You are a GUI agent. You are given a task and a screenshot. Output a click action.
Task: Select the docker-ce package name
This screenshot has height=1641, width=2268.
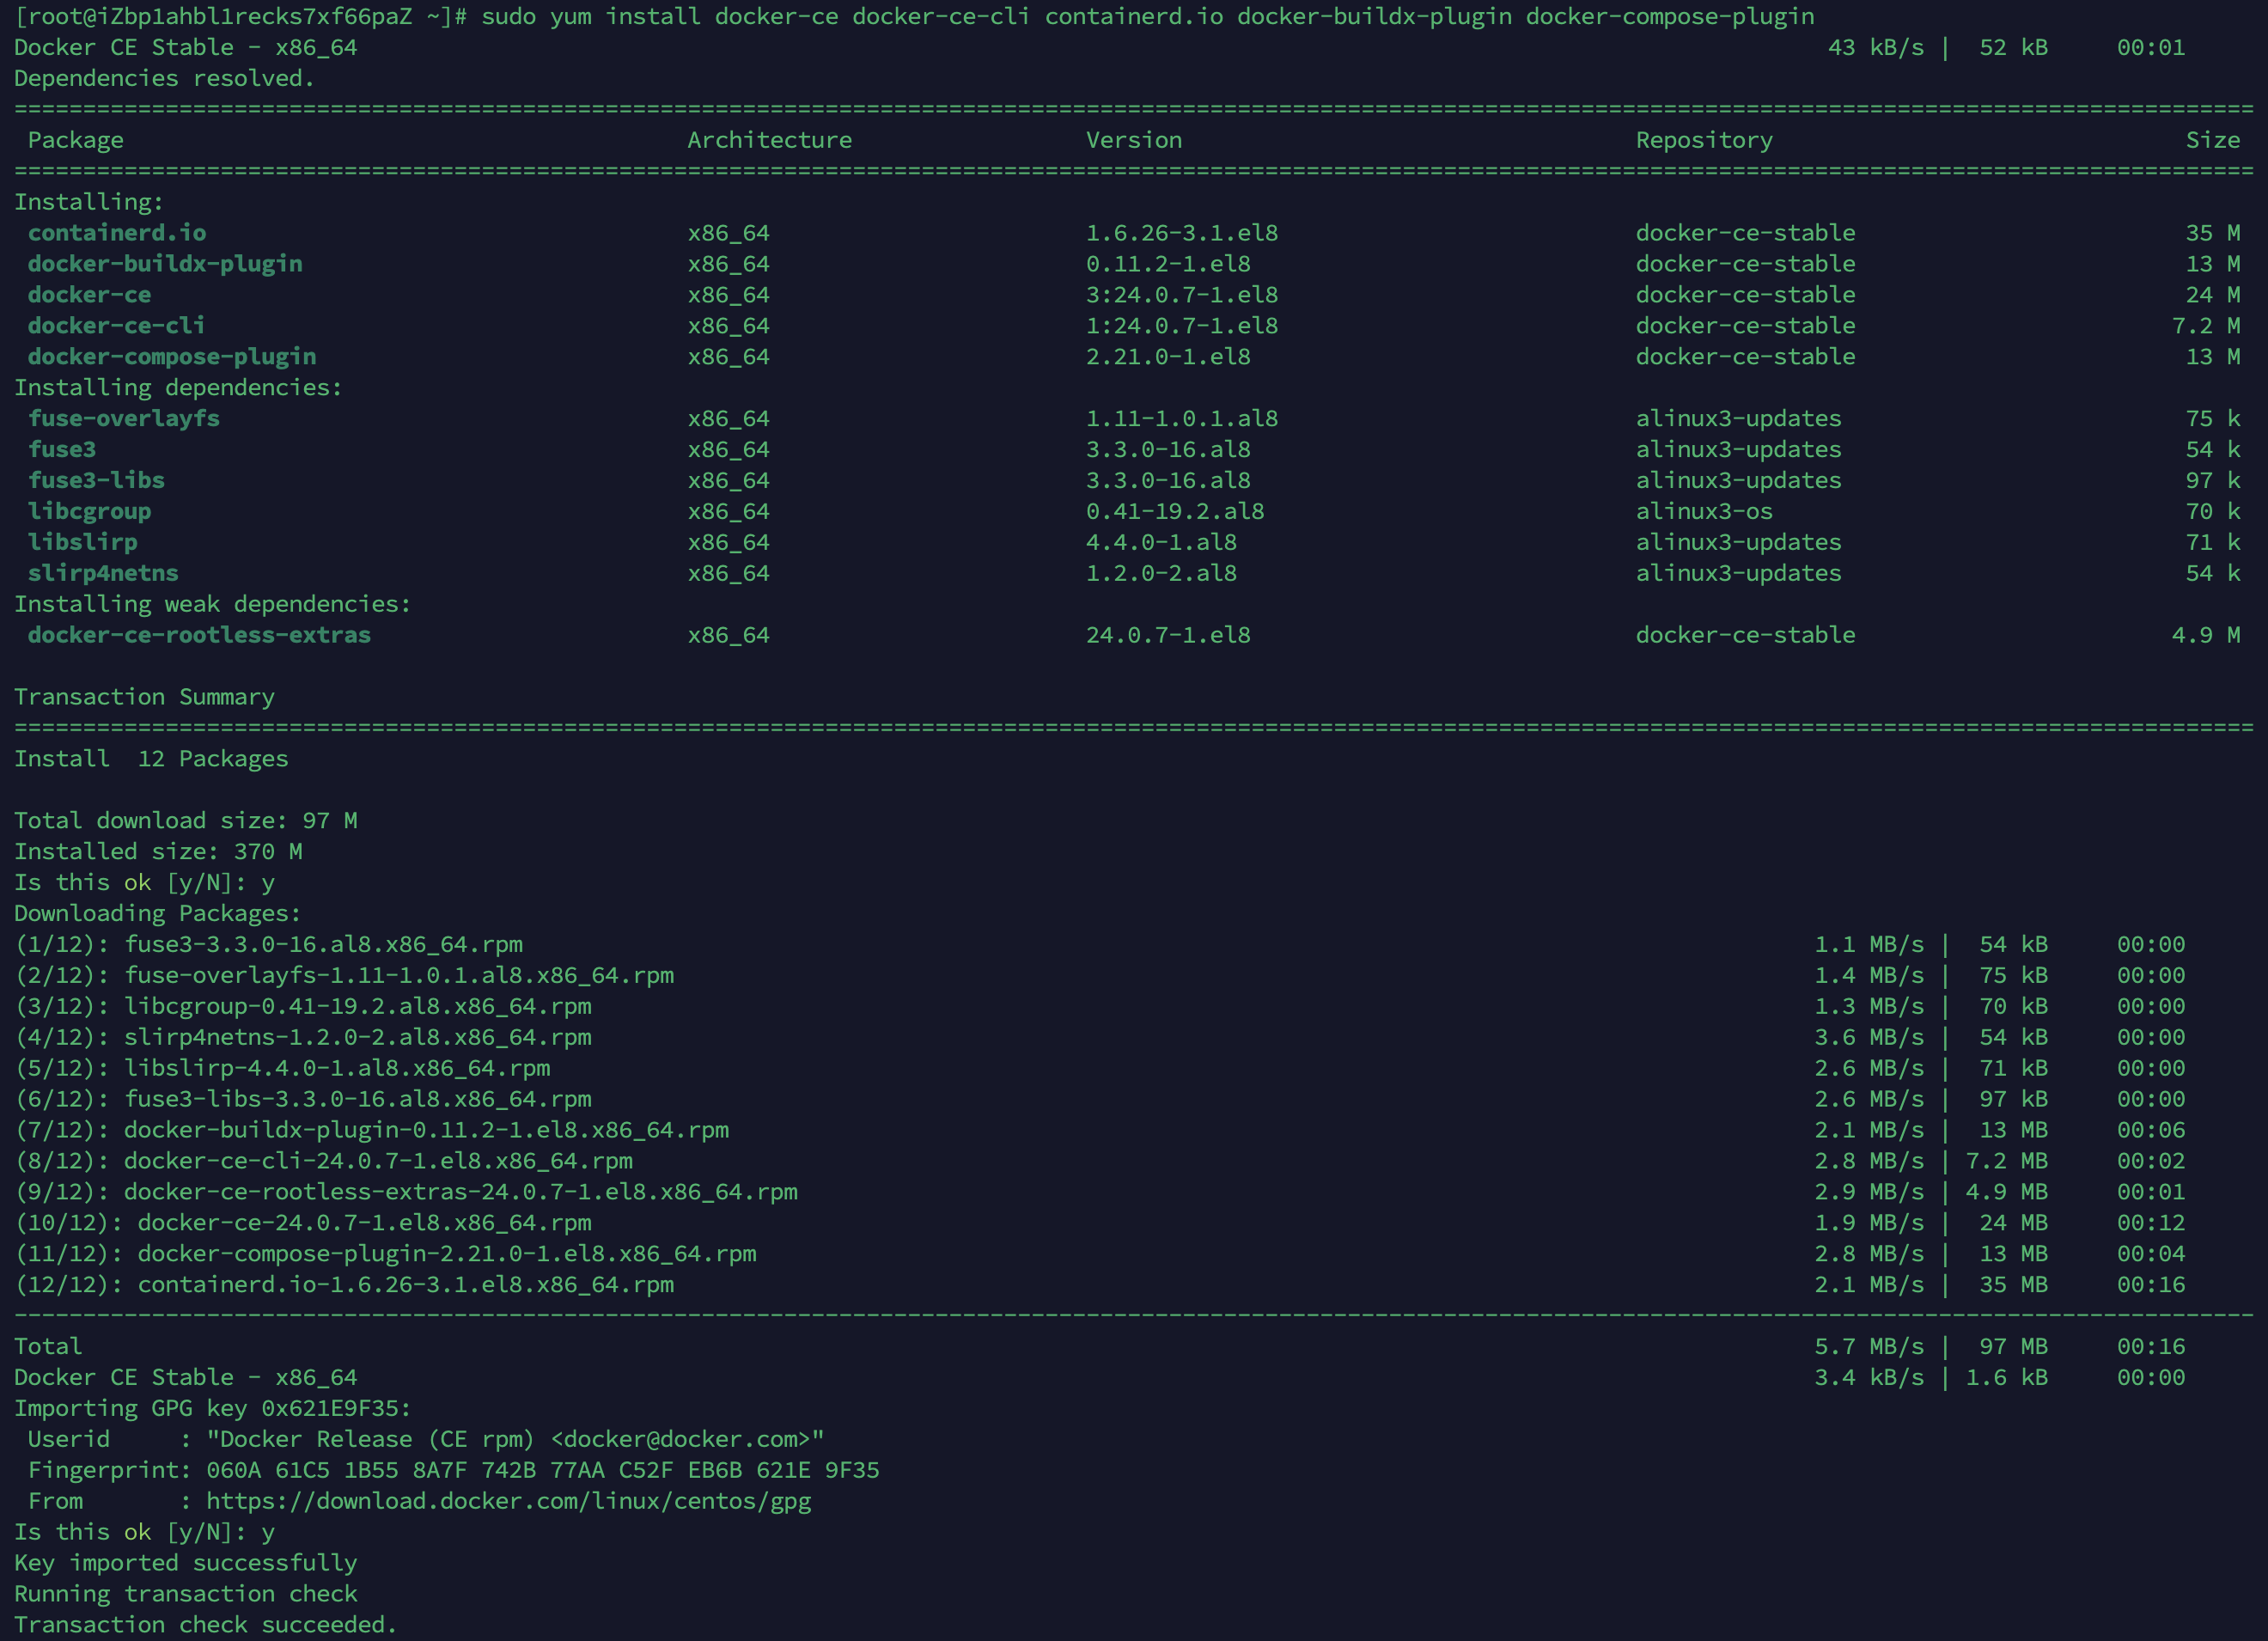coord(89,294)
